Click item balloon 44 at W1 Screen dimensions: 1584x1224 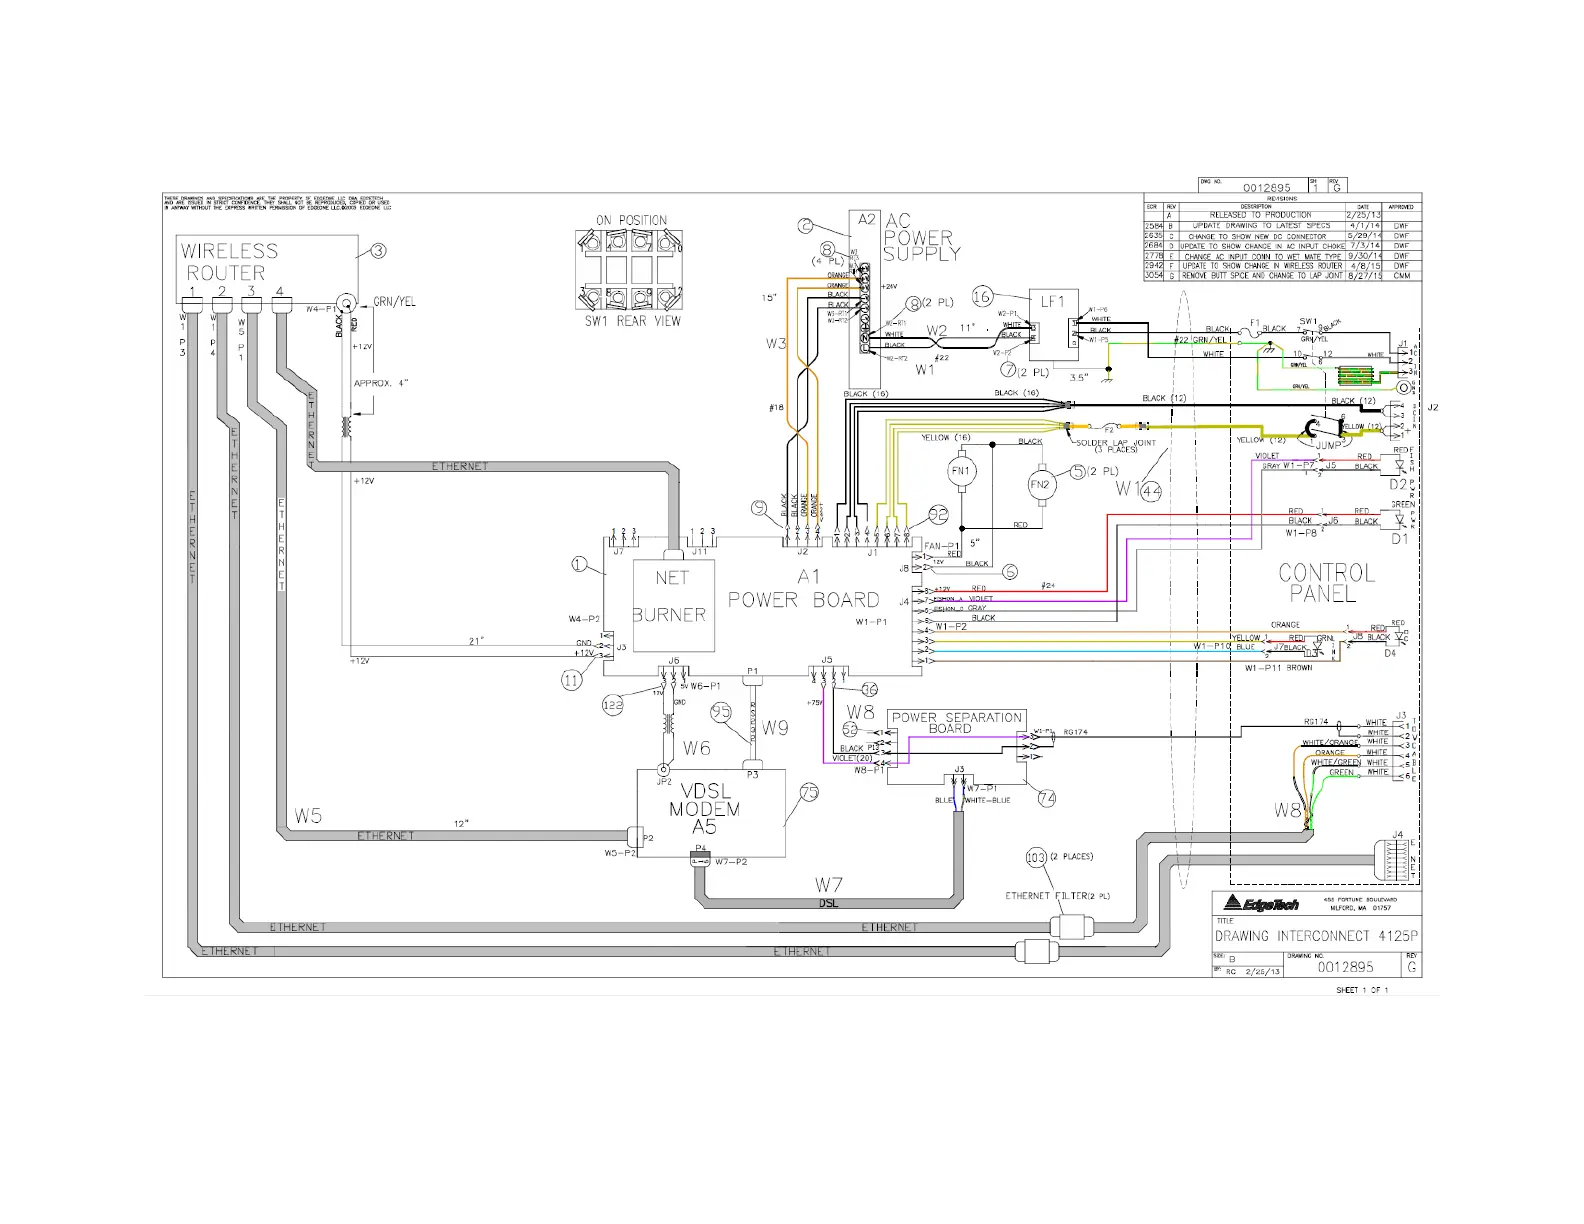pyautogui.click(x=1151, y=490)
